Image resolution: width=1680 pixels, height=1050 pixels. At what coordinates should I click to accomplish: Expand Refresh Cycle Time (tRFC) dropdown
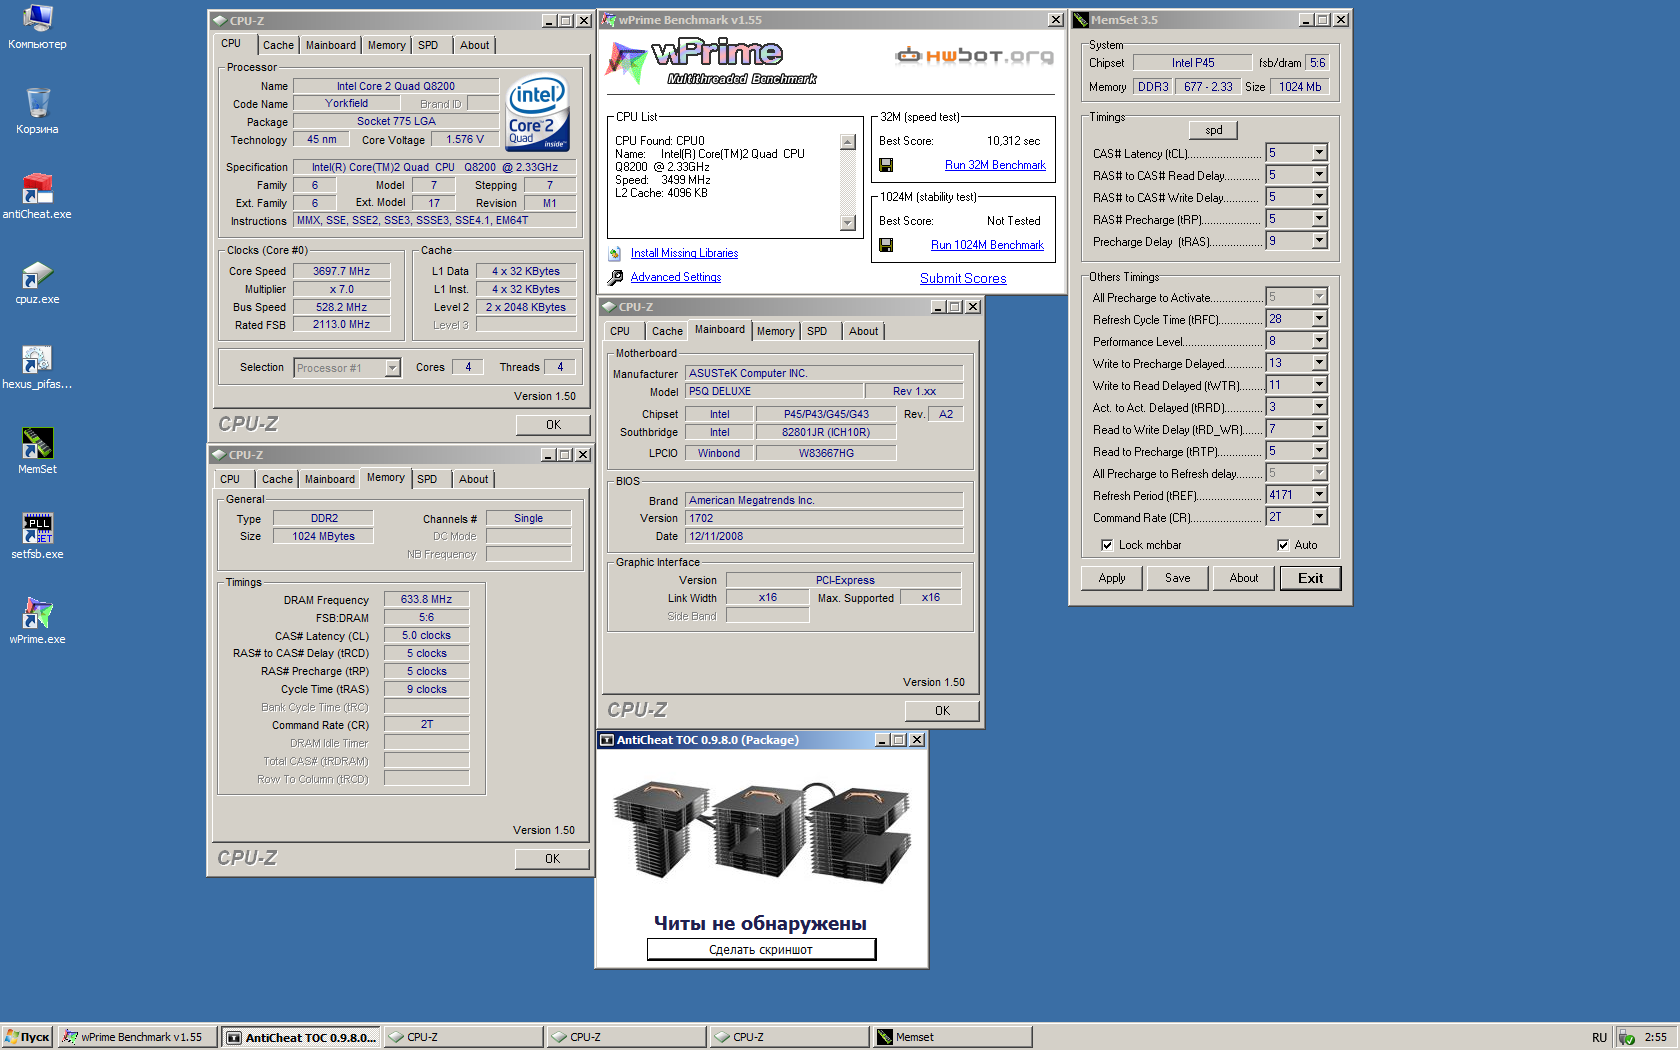1319,319
